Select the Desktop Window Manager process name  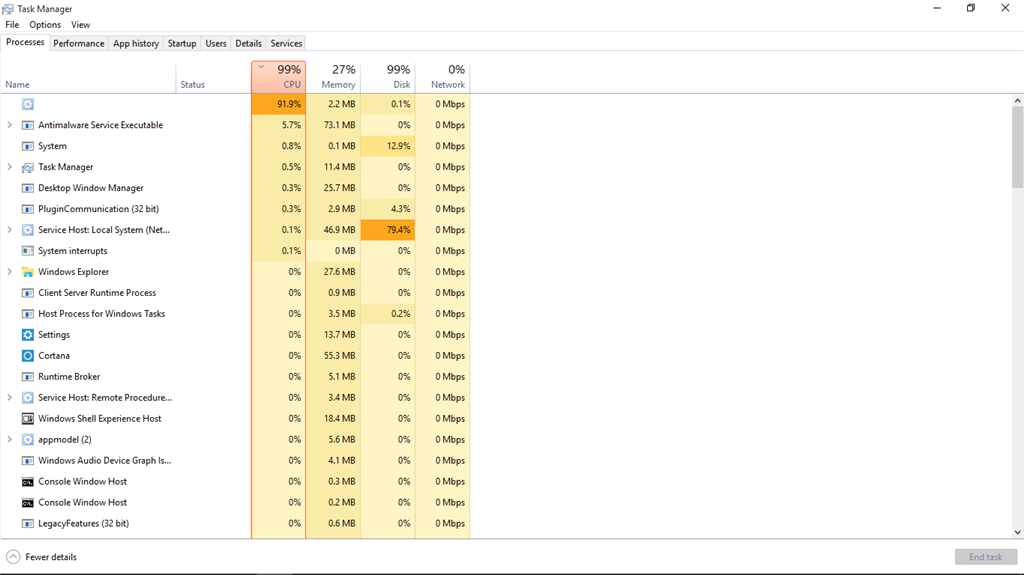tap(91, 188)
